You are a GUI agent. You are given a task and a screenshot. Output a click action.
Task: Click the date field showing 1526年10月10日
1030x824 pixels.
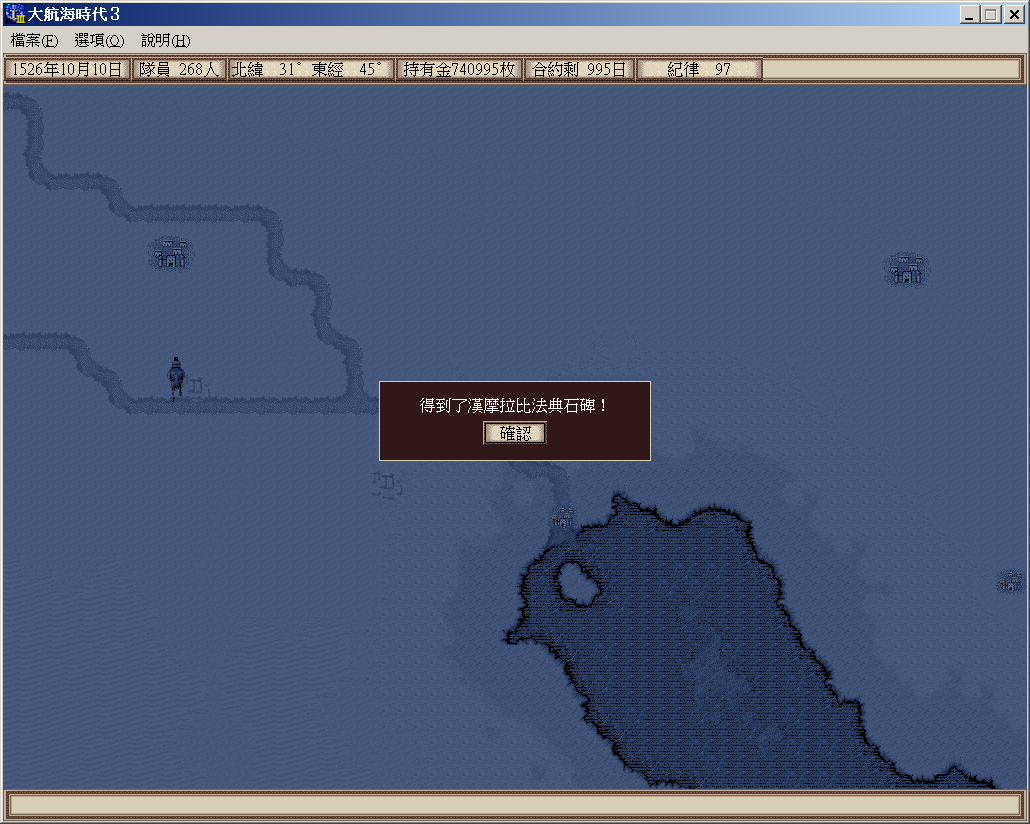pyautogui.click(x=67, y=70)
